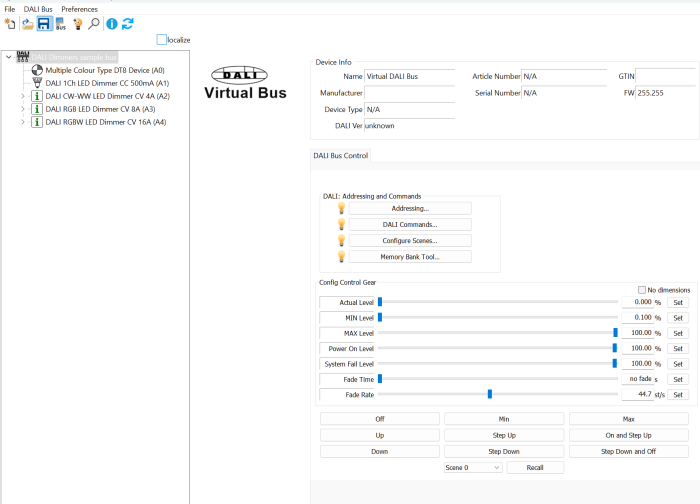
Task: Click Set for Actual Level
Action: [678, 302]
